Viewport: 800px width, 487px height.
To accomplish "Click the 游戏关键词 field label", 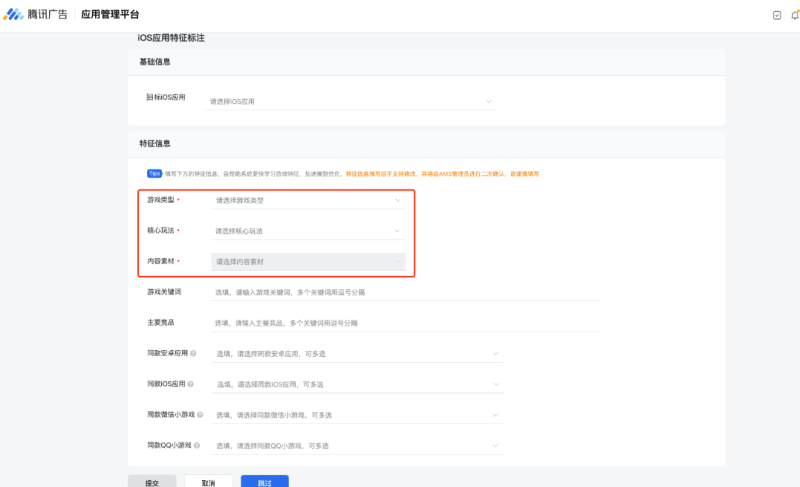I will click(x=164, y=292).
